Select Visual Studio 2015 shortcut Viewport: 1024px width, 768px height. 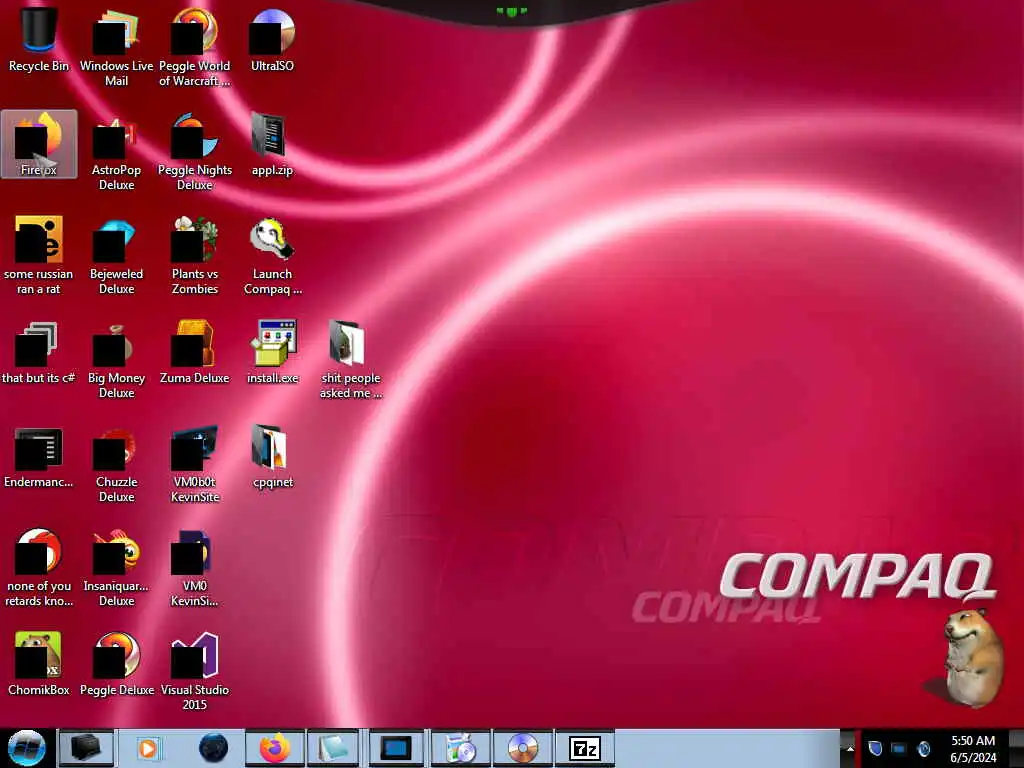coord(195,671)
